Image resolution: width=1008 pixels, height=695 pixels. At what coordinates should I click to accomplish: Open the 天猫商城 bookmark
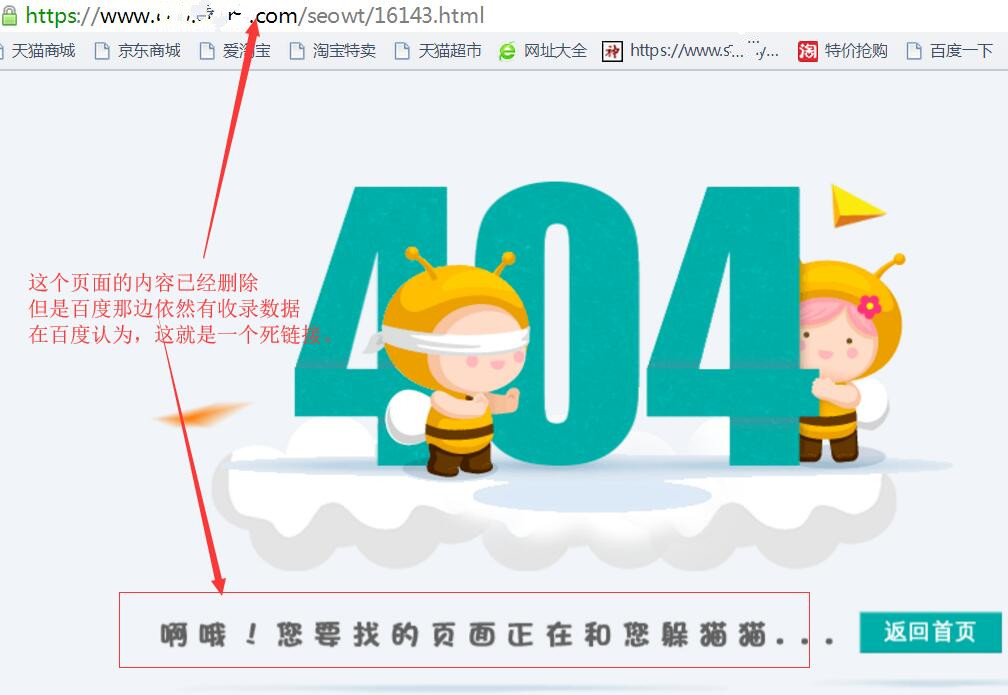coord(42,51)
